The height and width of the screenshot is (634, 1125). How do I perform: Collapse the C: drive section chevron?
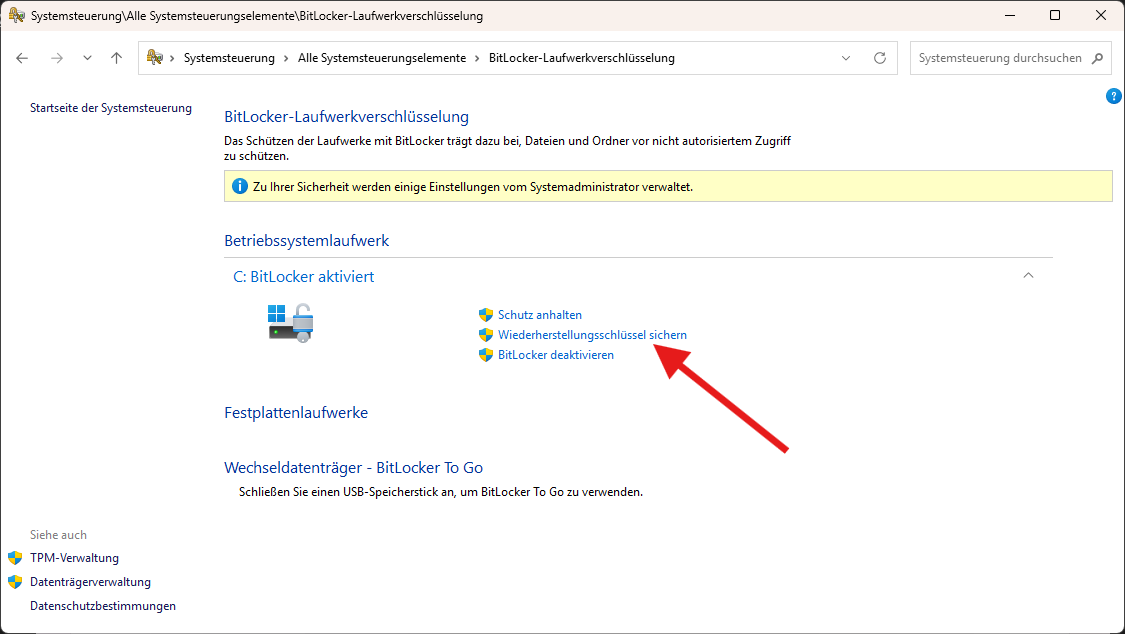click(1028, 275)
